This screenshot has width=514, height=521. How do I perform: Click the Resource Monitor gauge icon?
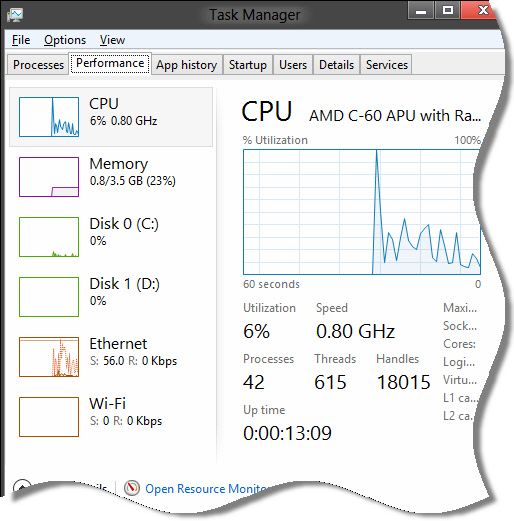[x=132, y=488]
